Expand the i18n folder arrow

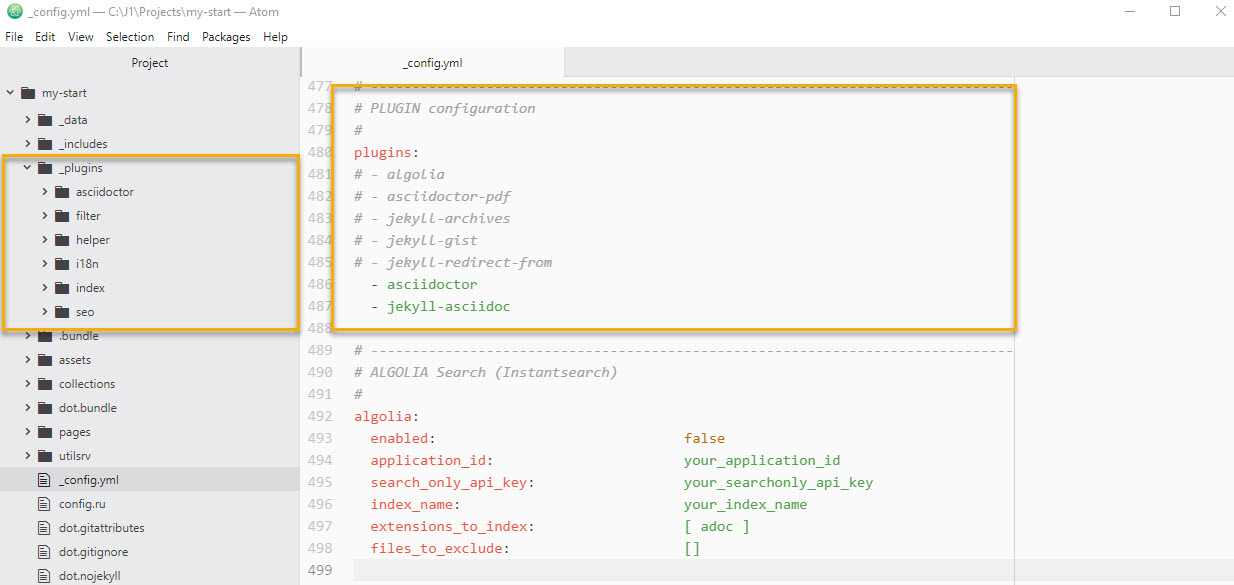[x=45, y=264]
